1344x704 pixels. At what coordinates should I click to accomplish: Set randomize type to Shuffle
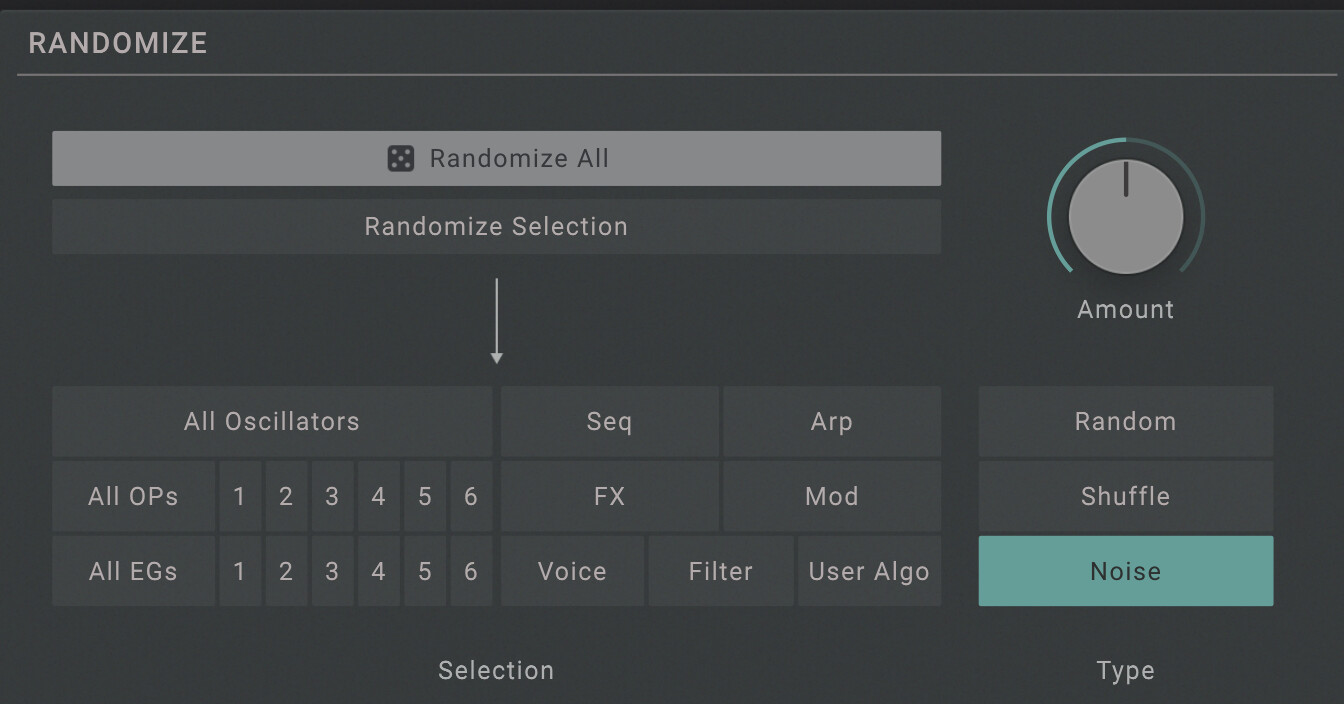[1125, 496]
